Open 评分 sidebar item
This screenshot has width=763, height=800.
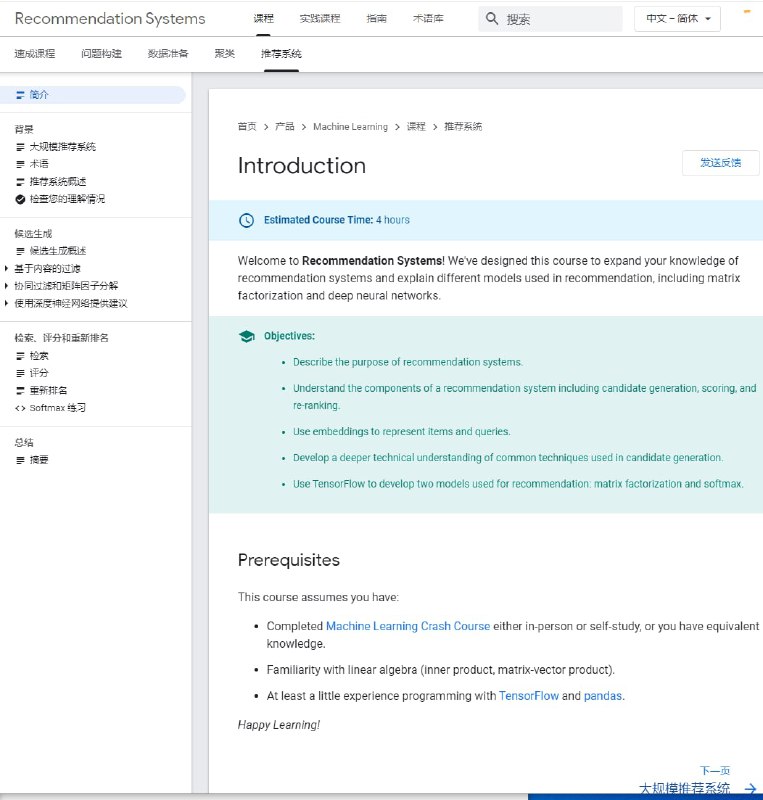(39, 373)
